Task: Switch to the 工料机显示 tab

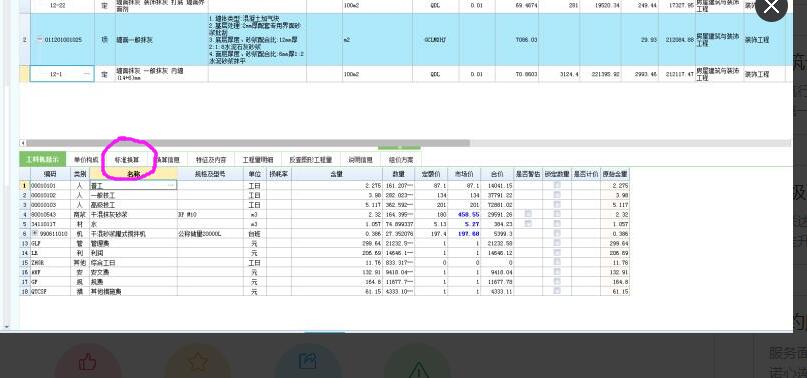Action: click(x=43, y=159)
